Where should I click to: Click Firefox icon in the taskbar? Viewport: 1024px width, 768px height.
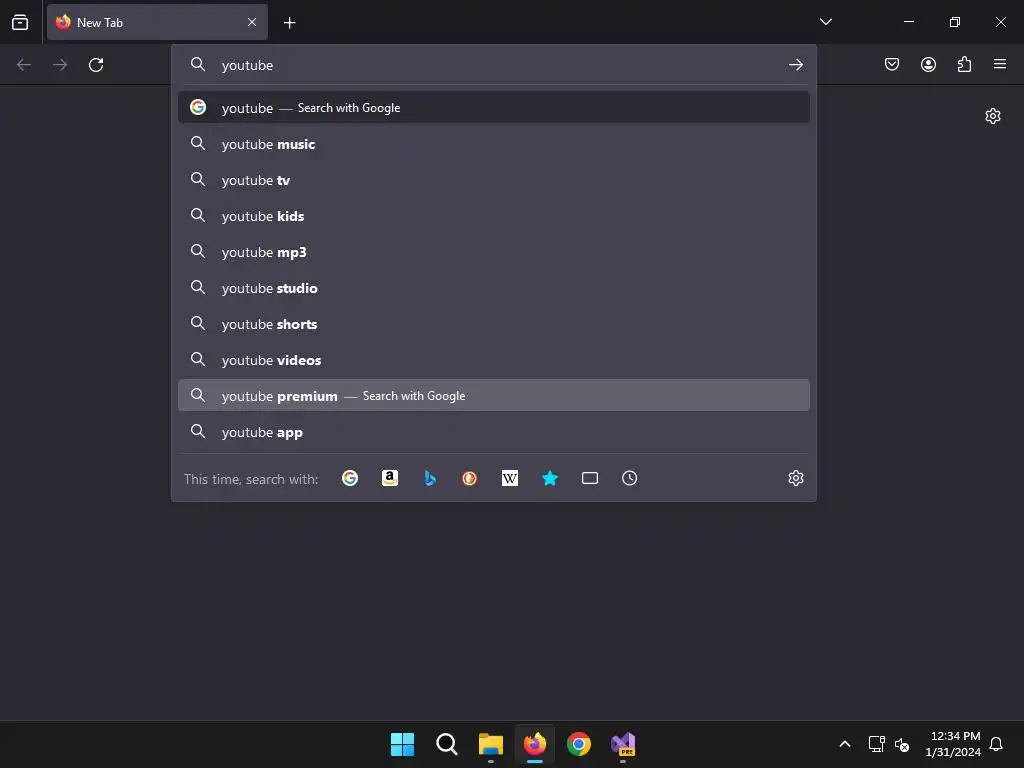click(x=535, y=744)
